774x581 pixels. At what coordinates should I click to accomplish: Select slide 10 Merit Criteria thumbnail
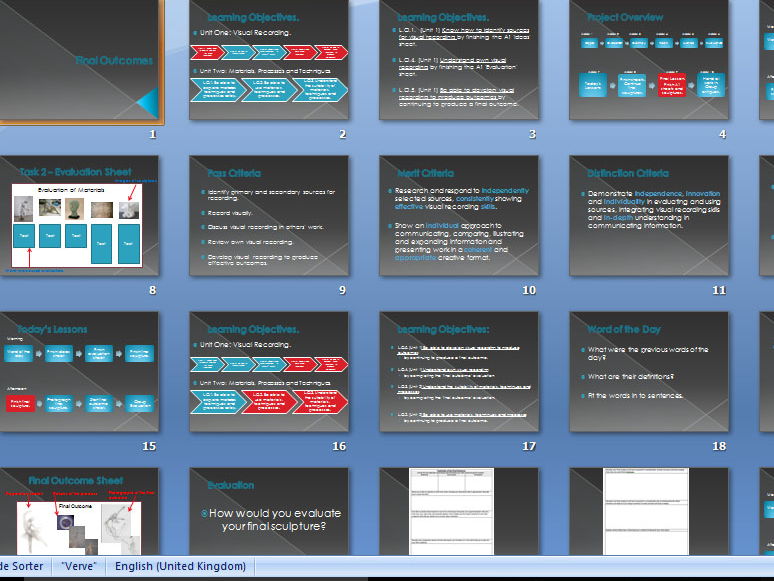click(459, 215)
